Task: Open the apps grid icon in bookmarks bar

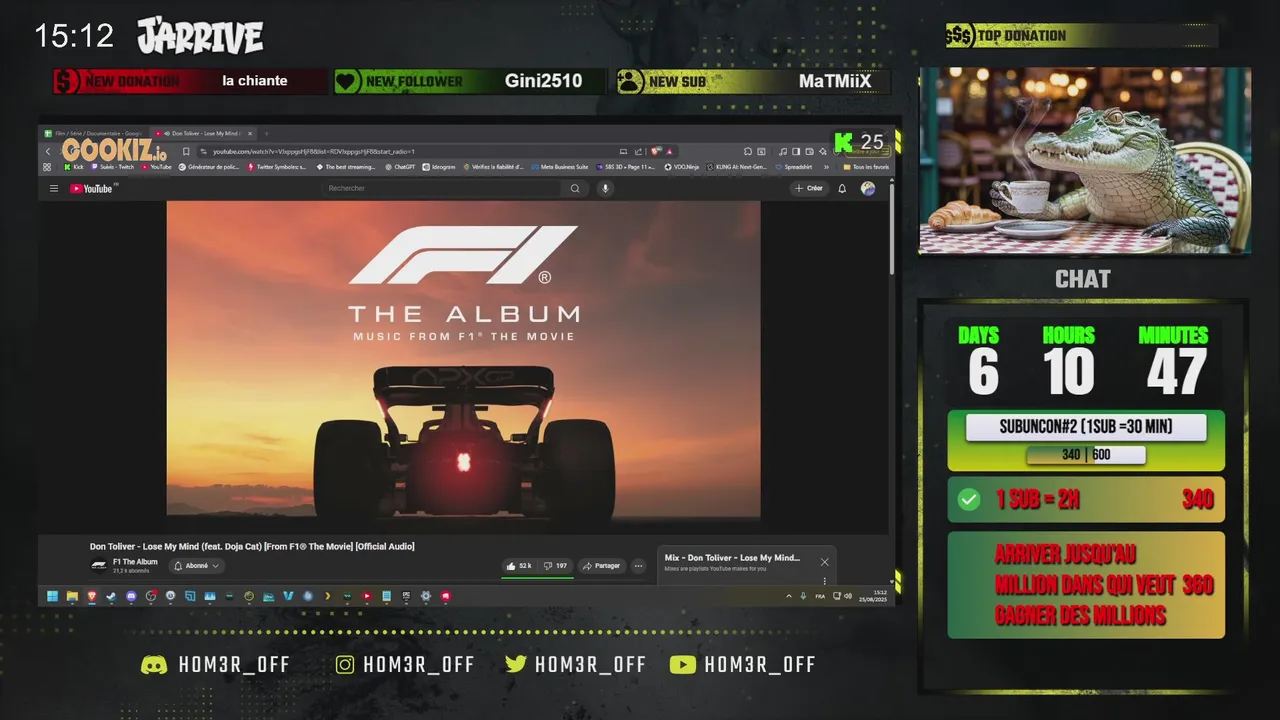Action: point(47,167)
